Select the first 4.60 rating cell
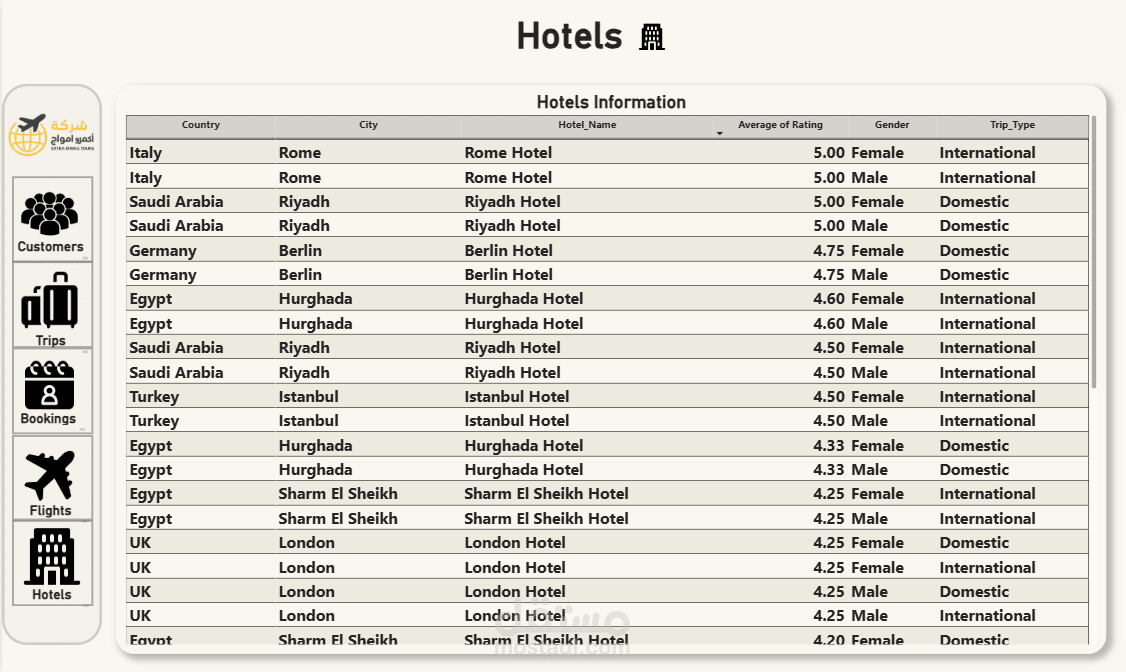 tap(829, 299)
